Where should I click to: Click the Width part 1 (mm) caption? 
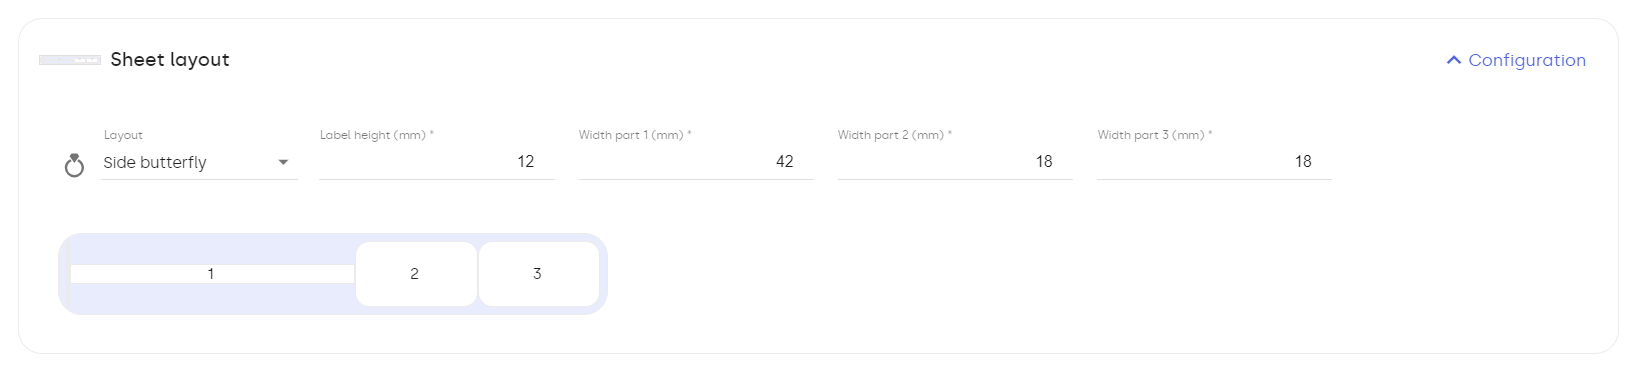(635, 135)
